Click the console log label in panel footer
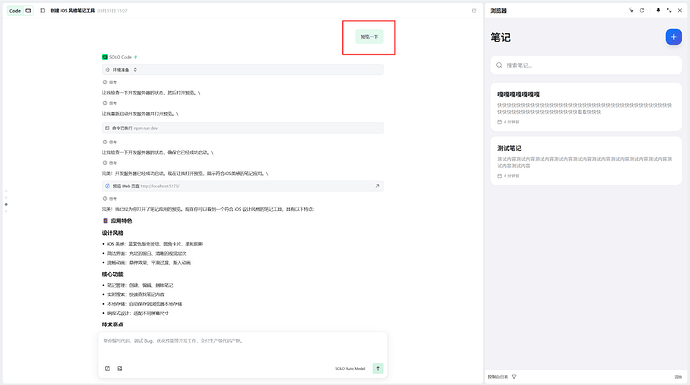This screenshot has width=690, height=385. pos(498,377)
